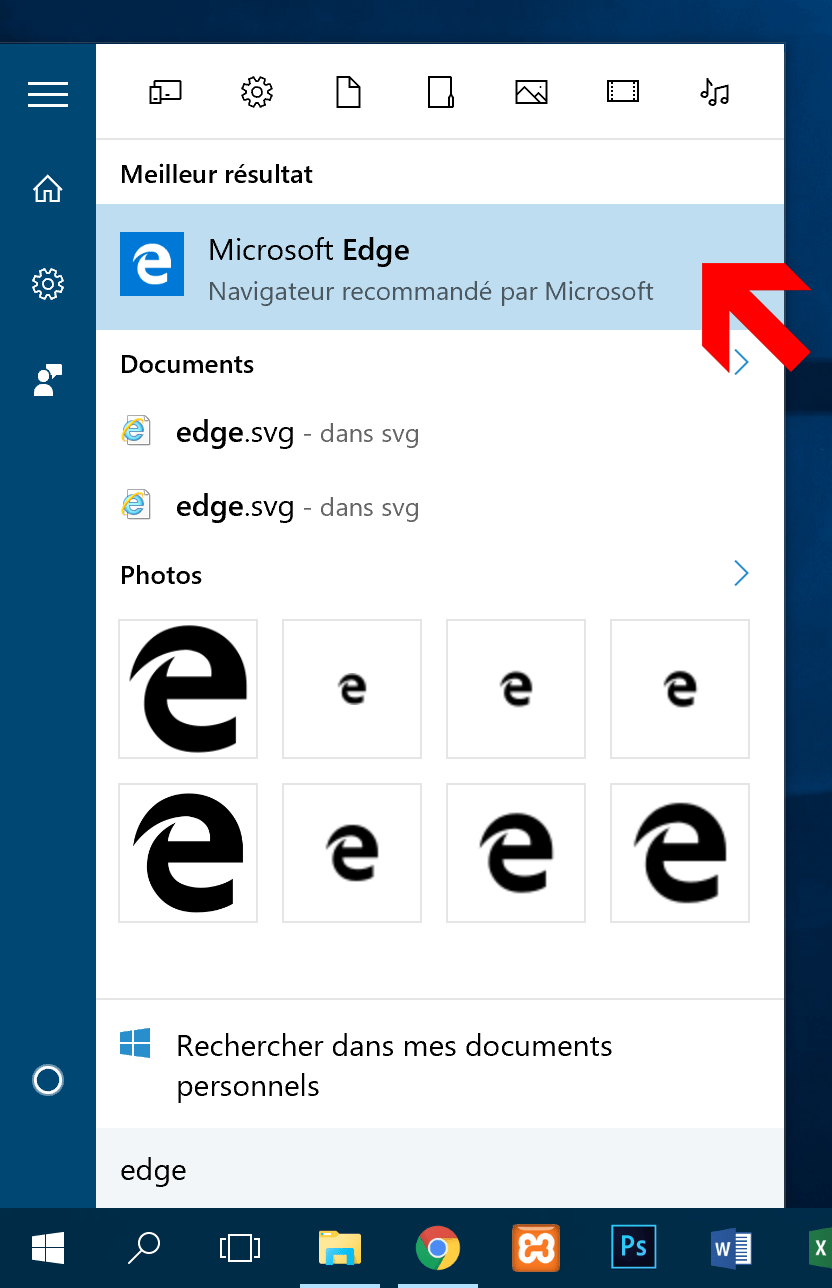Click Rechercher dans mes documents personnels
This screenshot has height=1288, width=832.
pos(440,1065)
